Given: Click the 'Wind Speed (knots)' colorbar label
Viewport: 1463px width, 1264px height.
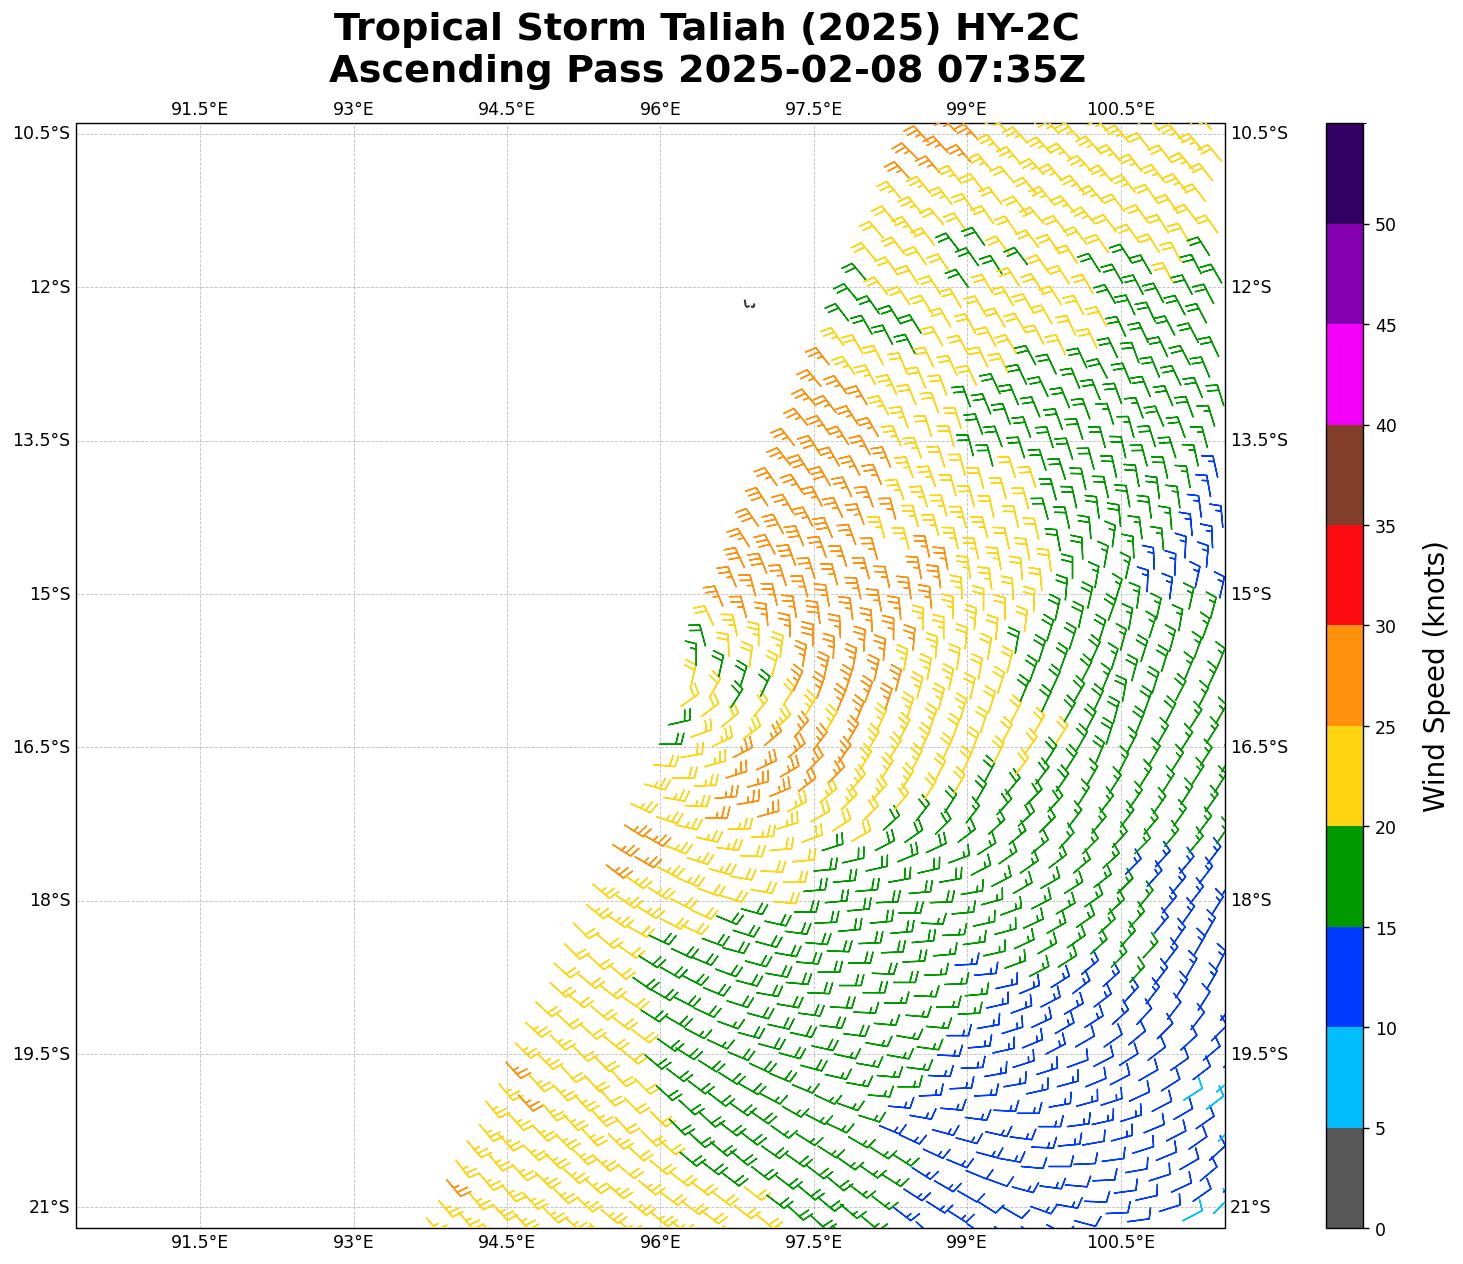Looking at the screenshot, I should click(1434, 676).
